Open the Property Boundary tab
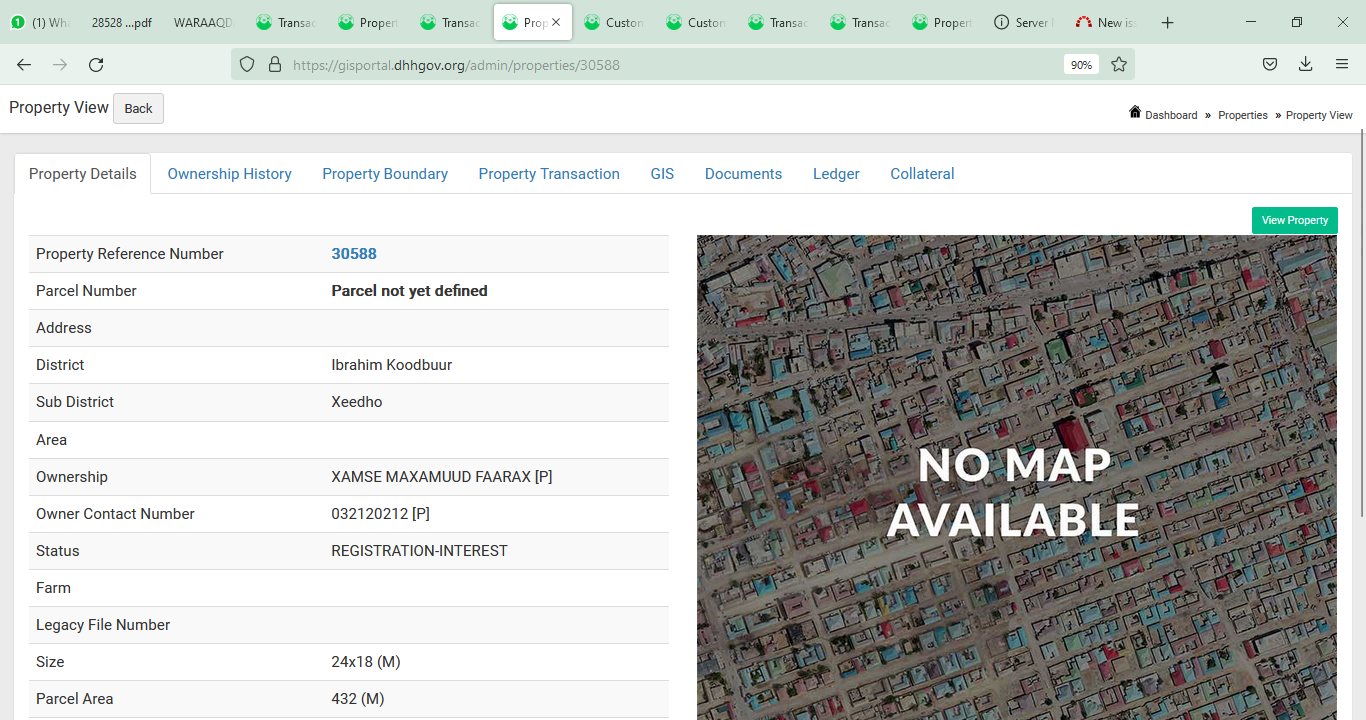 coord(385,174)
